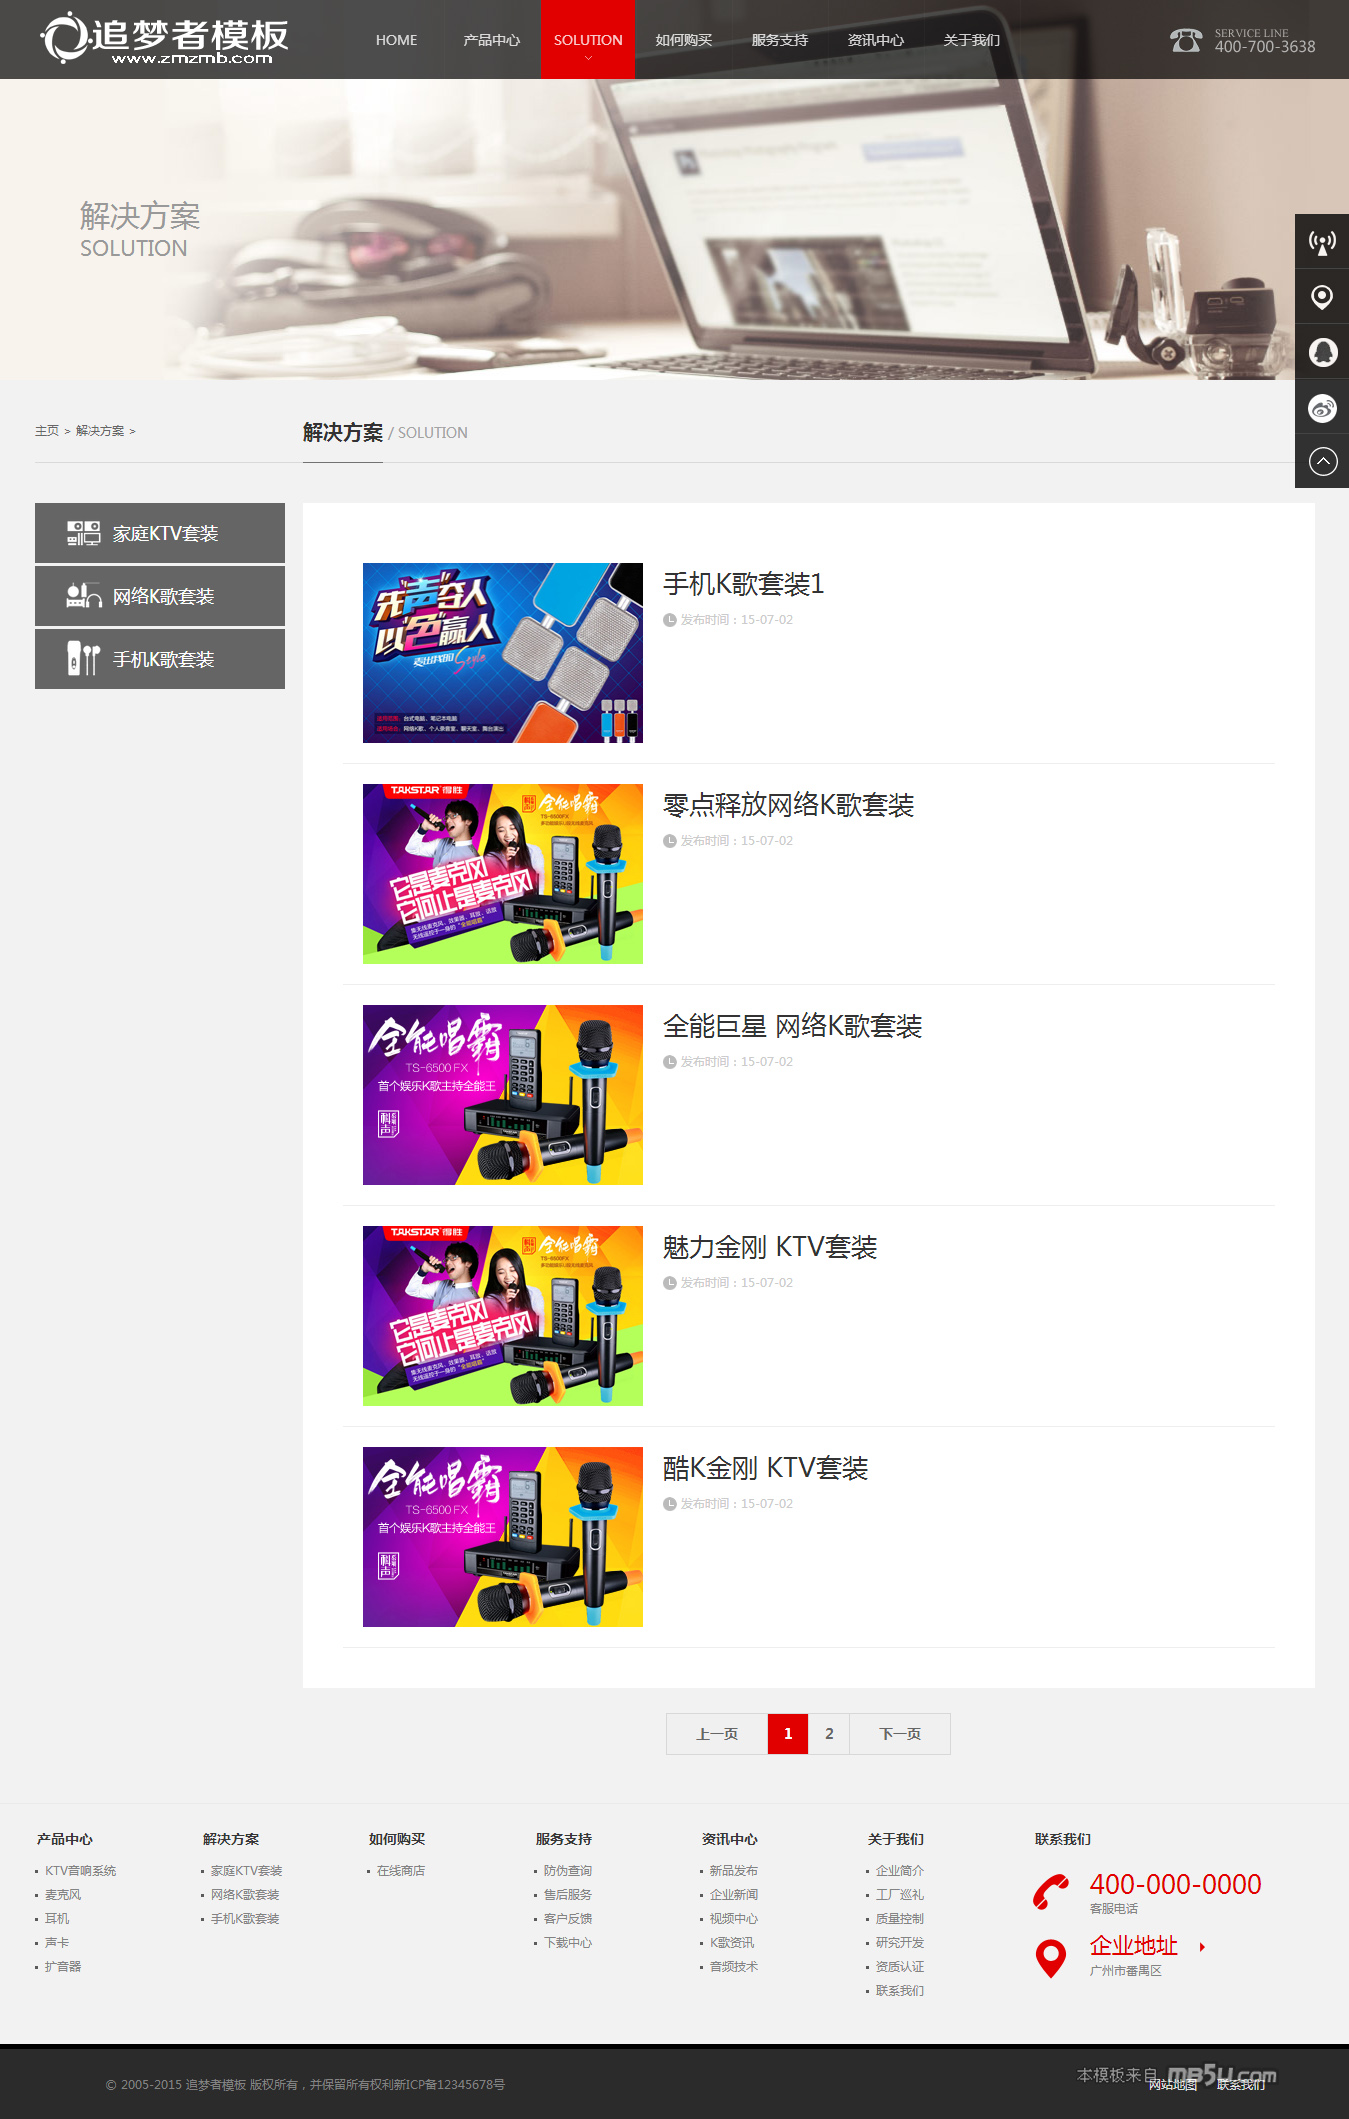Open the 关于我们 navigation menu
This screenshot has height=2119, width=1349.
(x=971, y=40)
